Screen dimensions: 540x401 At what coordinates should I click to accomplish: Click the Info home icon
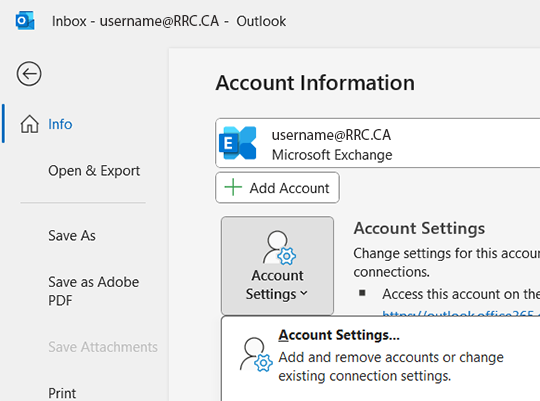[30, 124]
